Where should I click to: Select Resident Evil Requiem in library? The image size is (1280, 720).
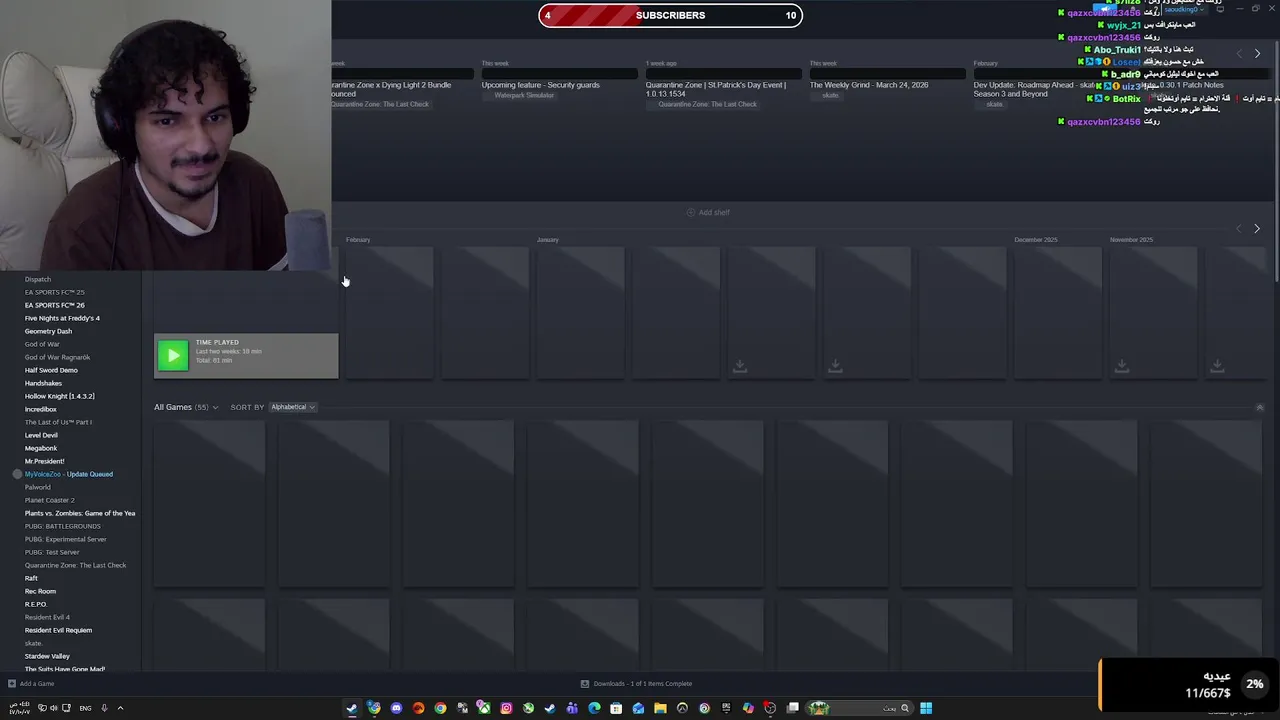click(x=58, y=630)
